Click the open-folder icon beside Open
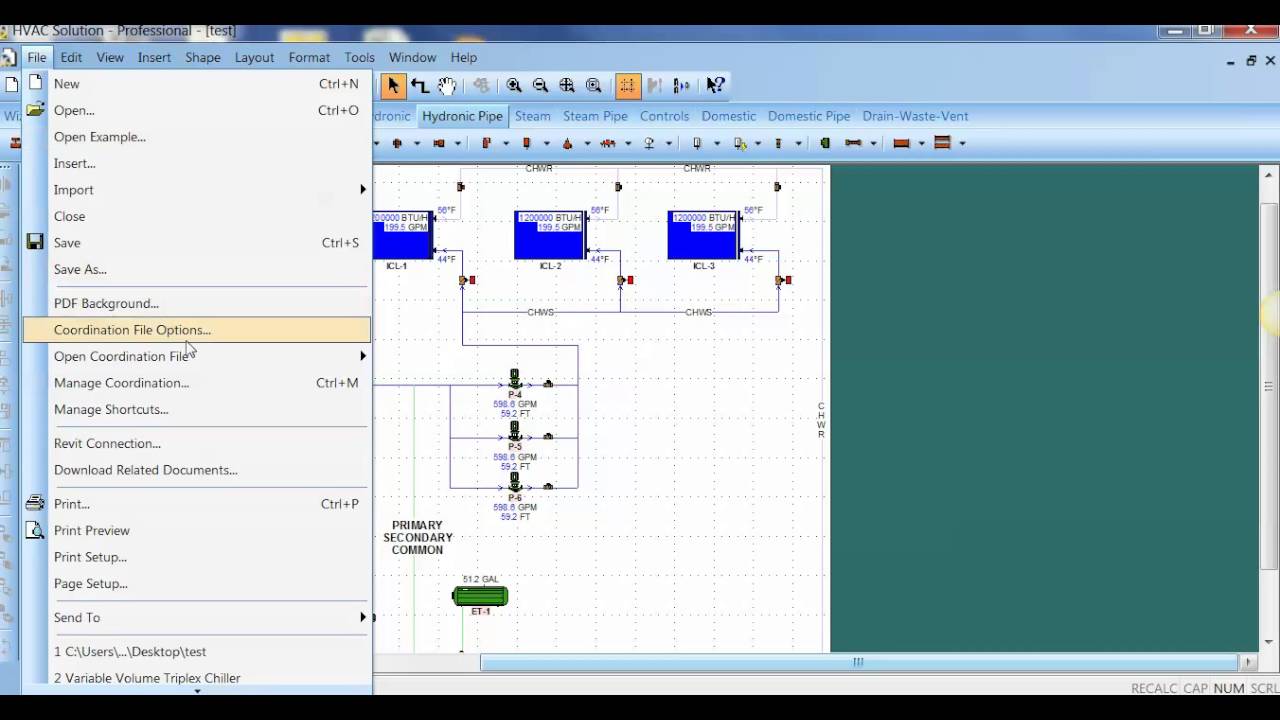The height and width of the screenshot is (720, 1280). (35, 110)
